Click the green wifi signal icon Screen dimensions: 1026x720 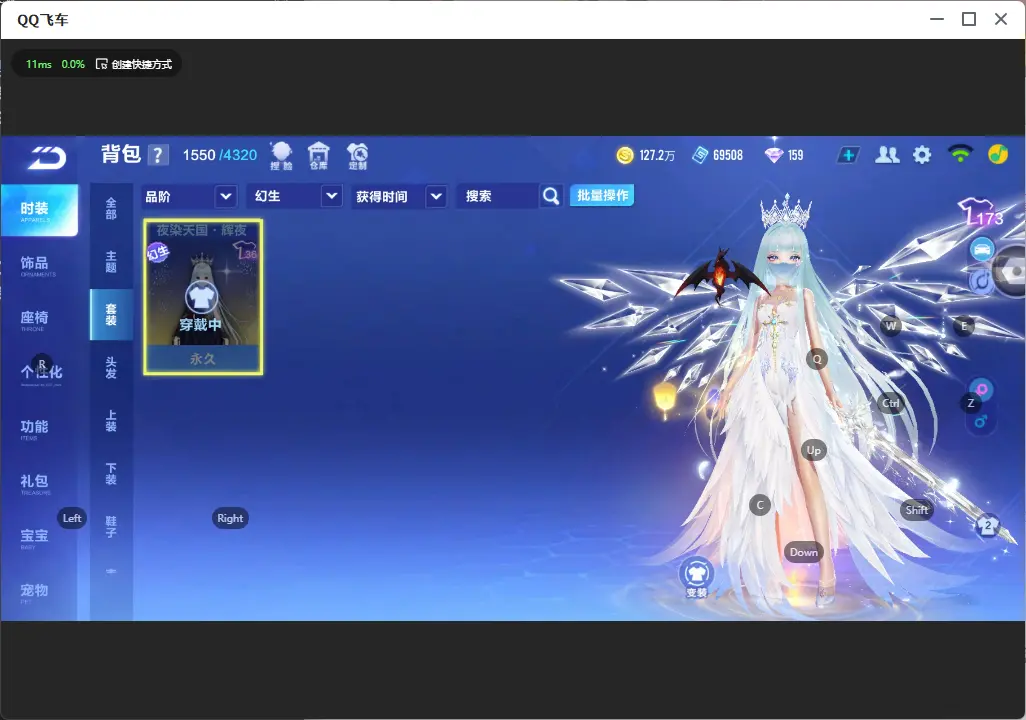click(960, 154)
